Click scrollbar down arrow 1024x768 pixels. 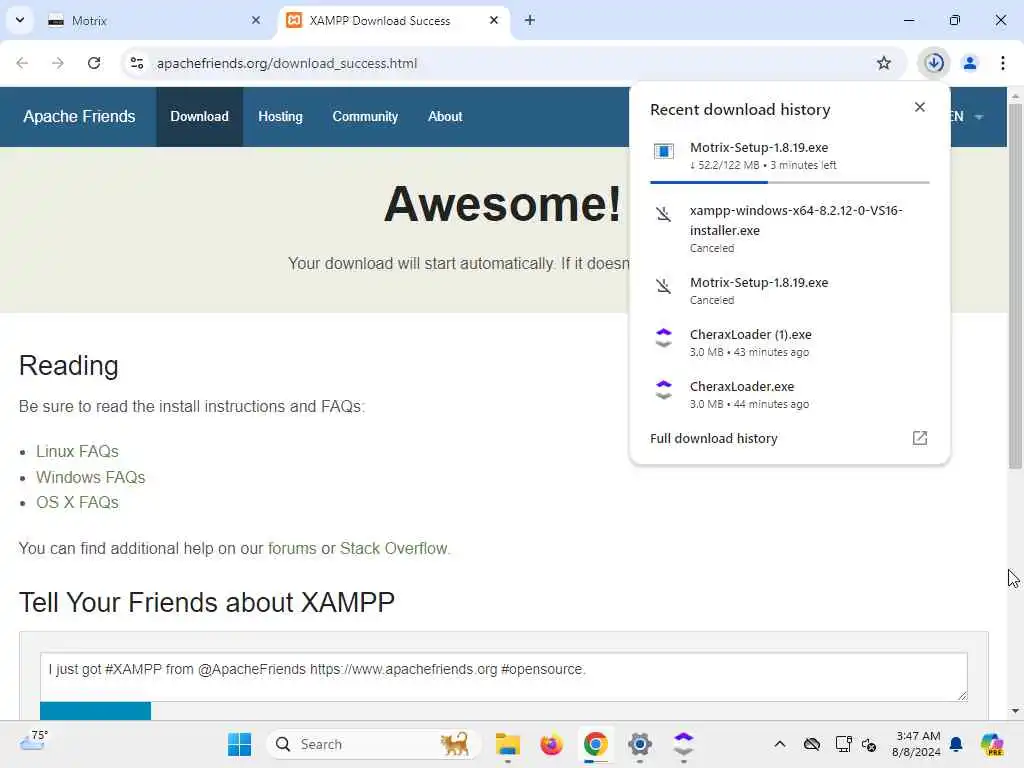tap(1015, 711)
